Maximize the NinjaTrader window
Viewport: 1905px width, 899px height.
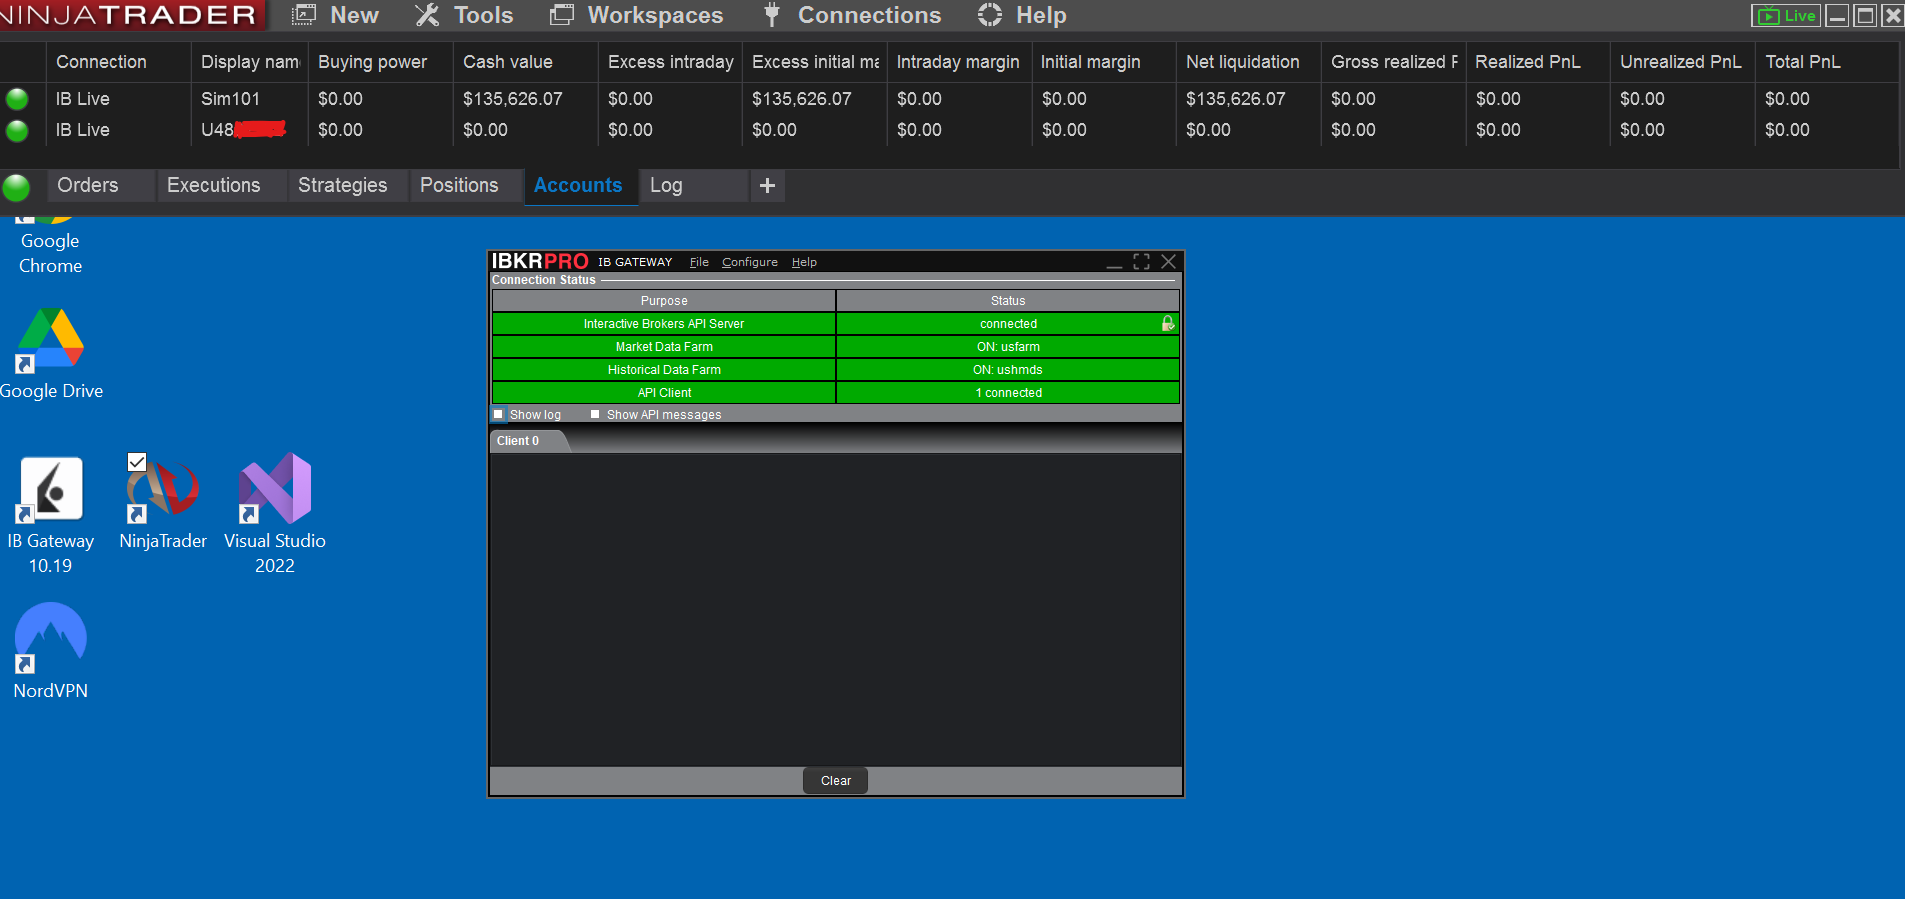[x=1865, y=16]
